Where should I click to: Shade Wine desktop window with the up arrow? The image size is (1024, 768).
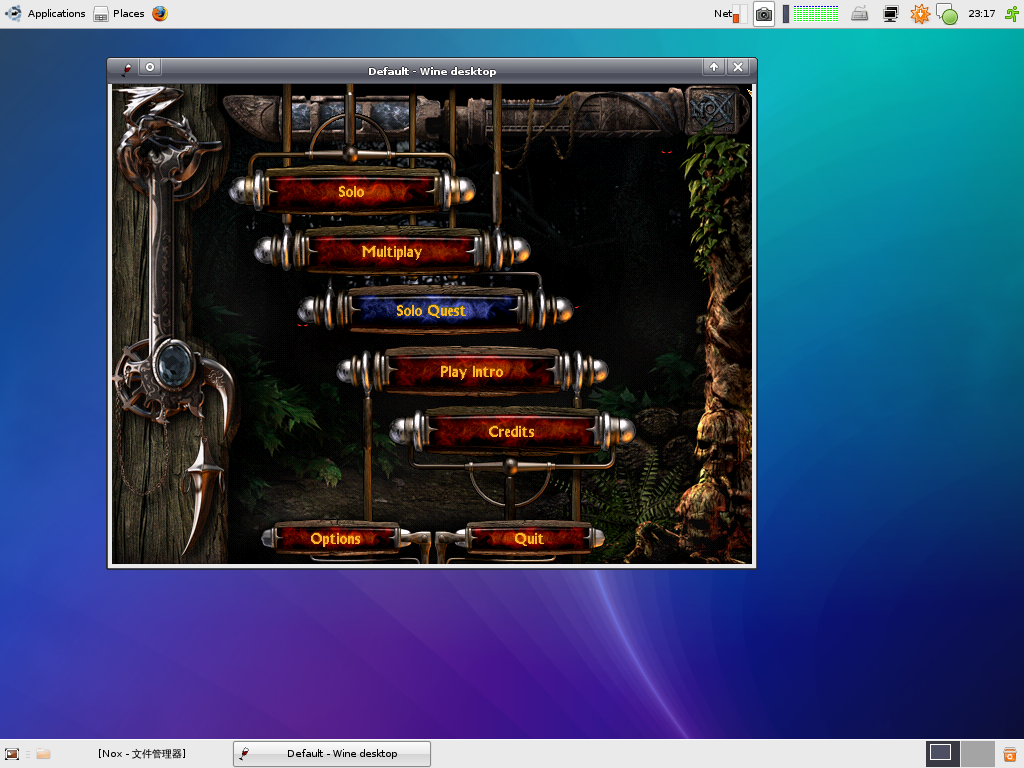(x=714, y=67)
